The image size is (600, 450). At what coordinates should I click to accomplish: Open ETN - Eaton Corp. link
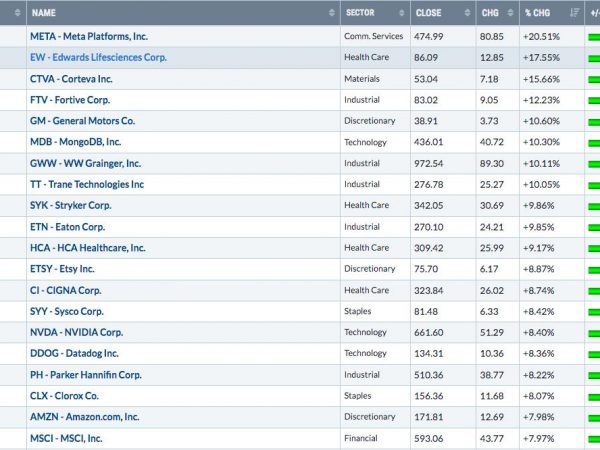pos(67,227)
